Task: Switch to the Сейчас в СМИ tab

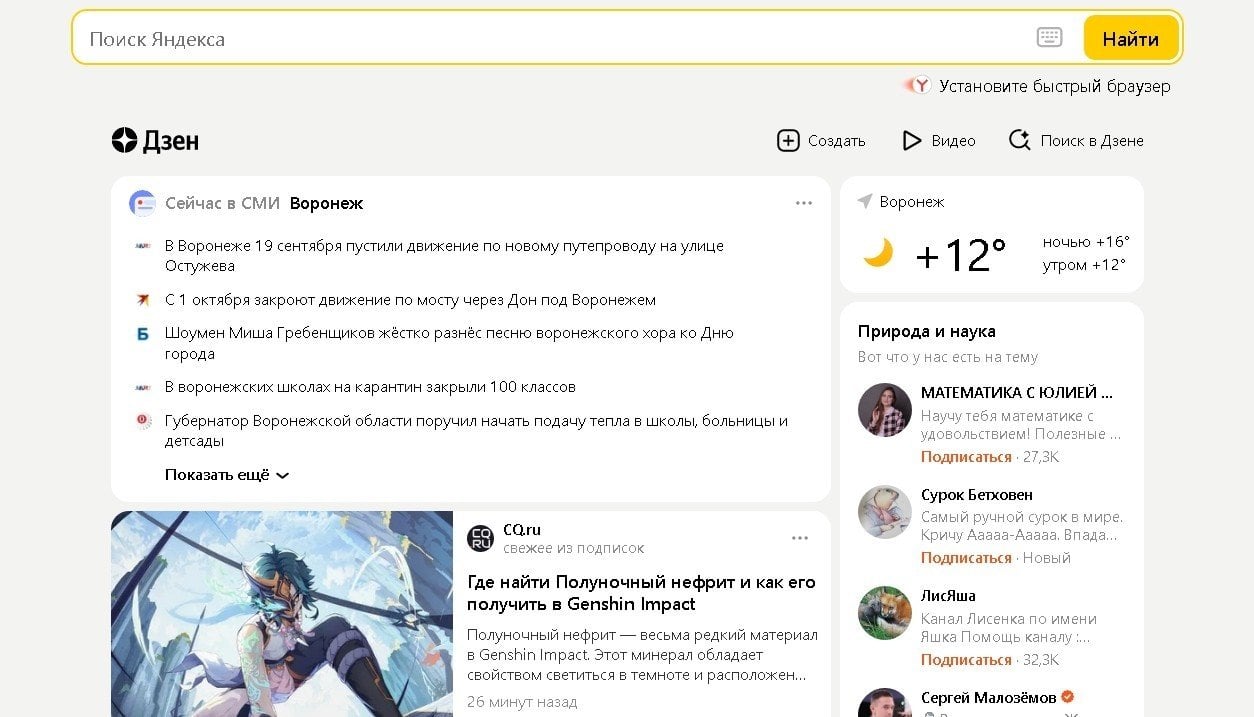Action: (x=222, y=203)
